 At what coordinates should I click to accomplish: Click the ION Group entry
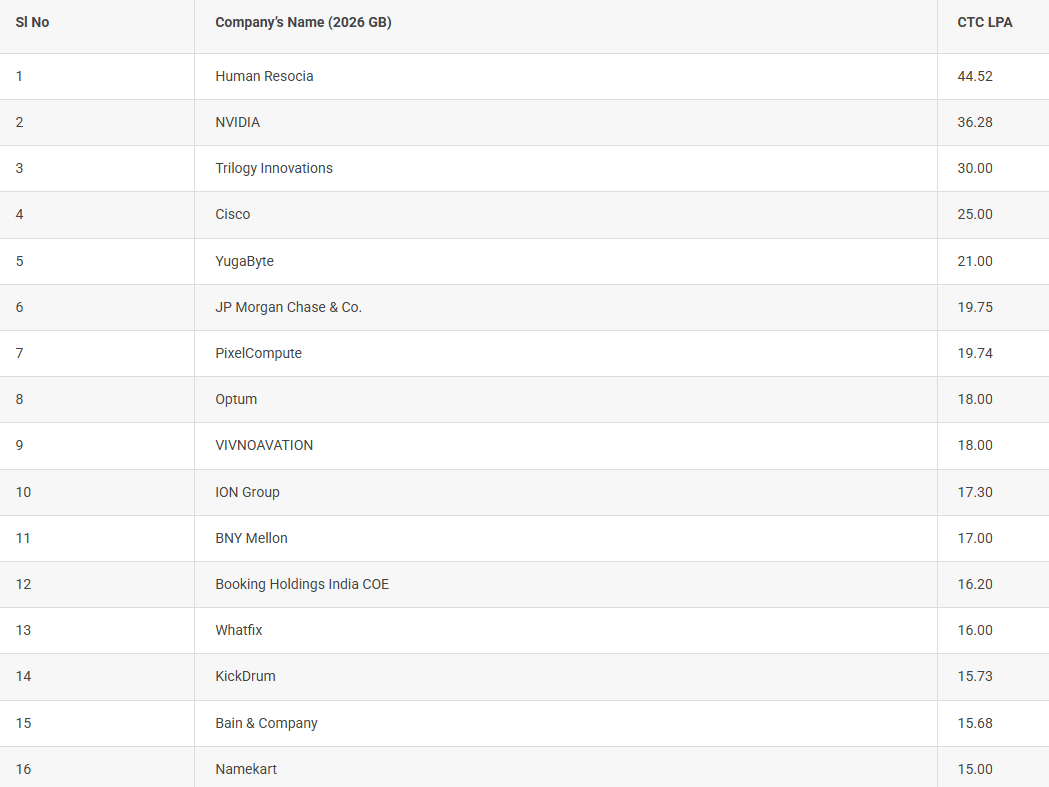[x=247, y=492]
